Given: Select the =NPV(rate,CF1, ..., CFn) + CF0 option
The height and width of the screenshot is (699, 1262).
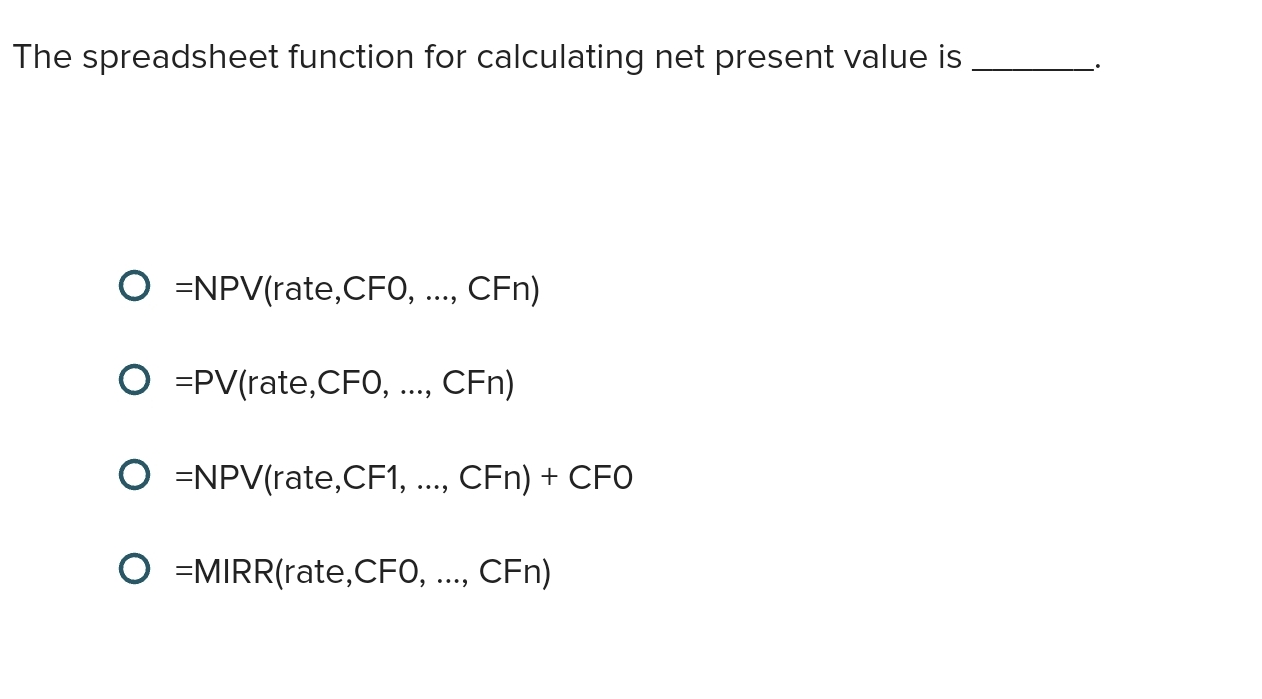Looking at the screenshot, I should coord(135,474).
